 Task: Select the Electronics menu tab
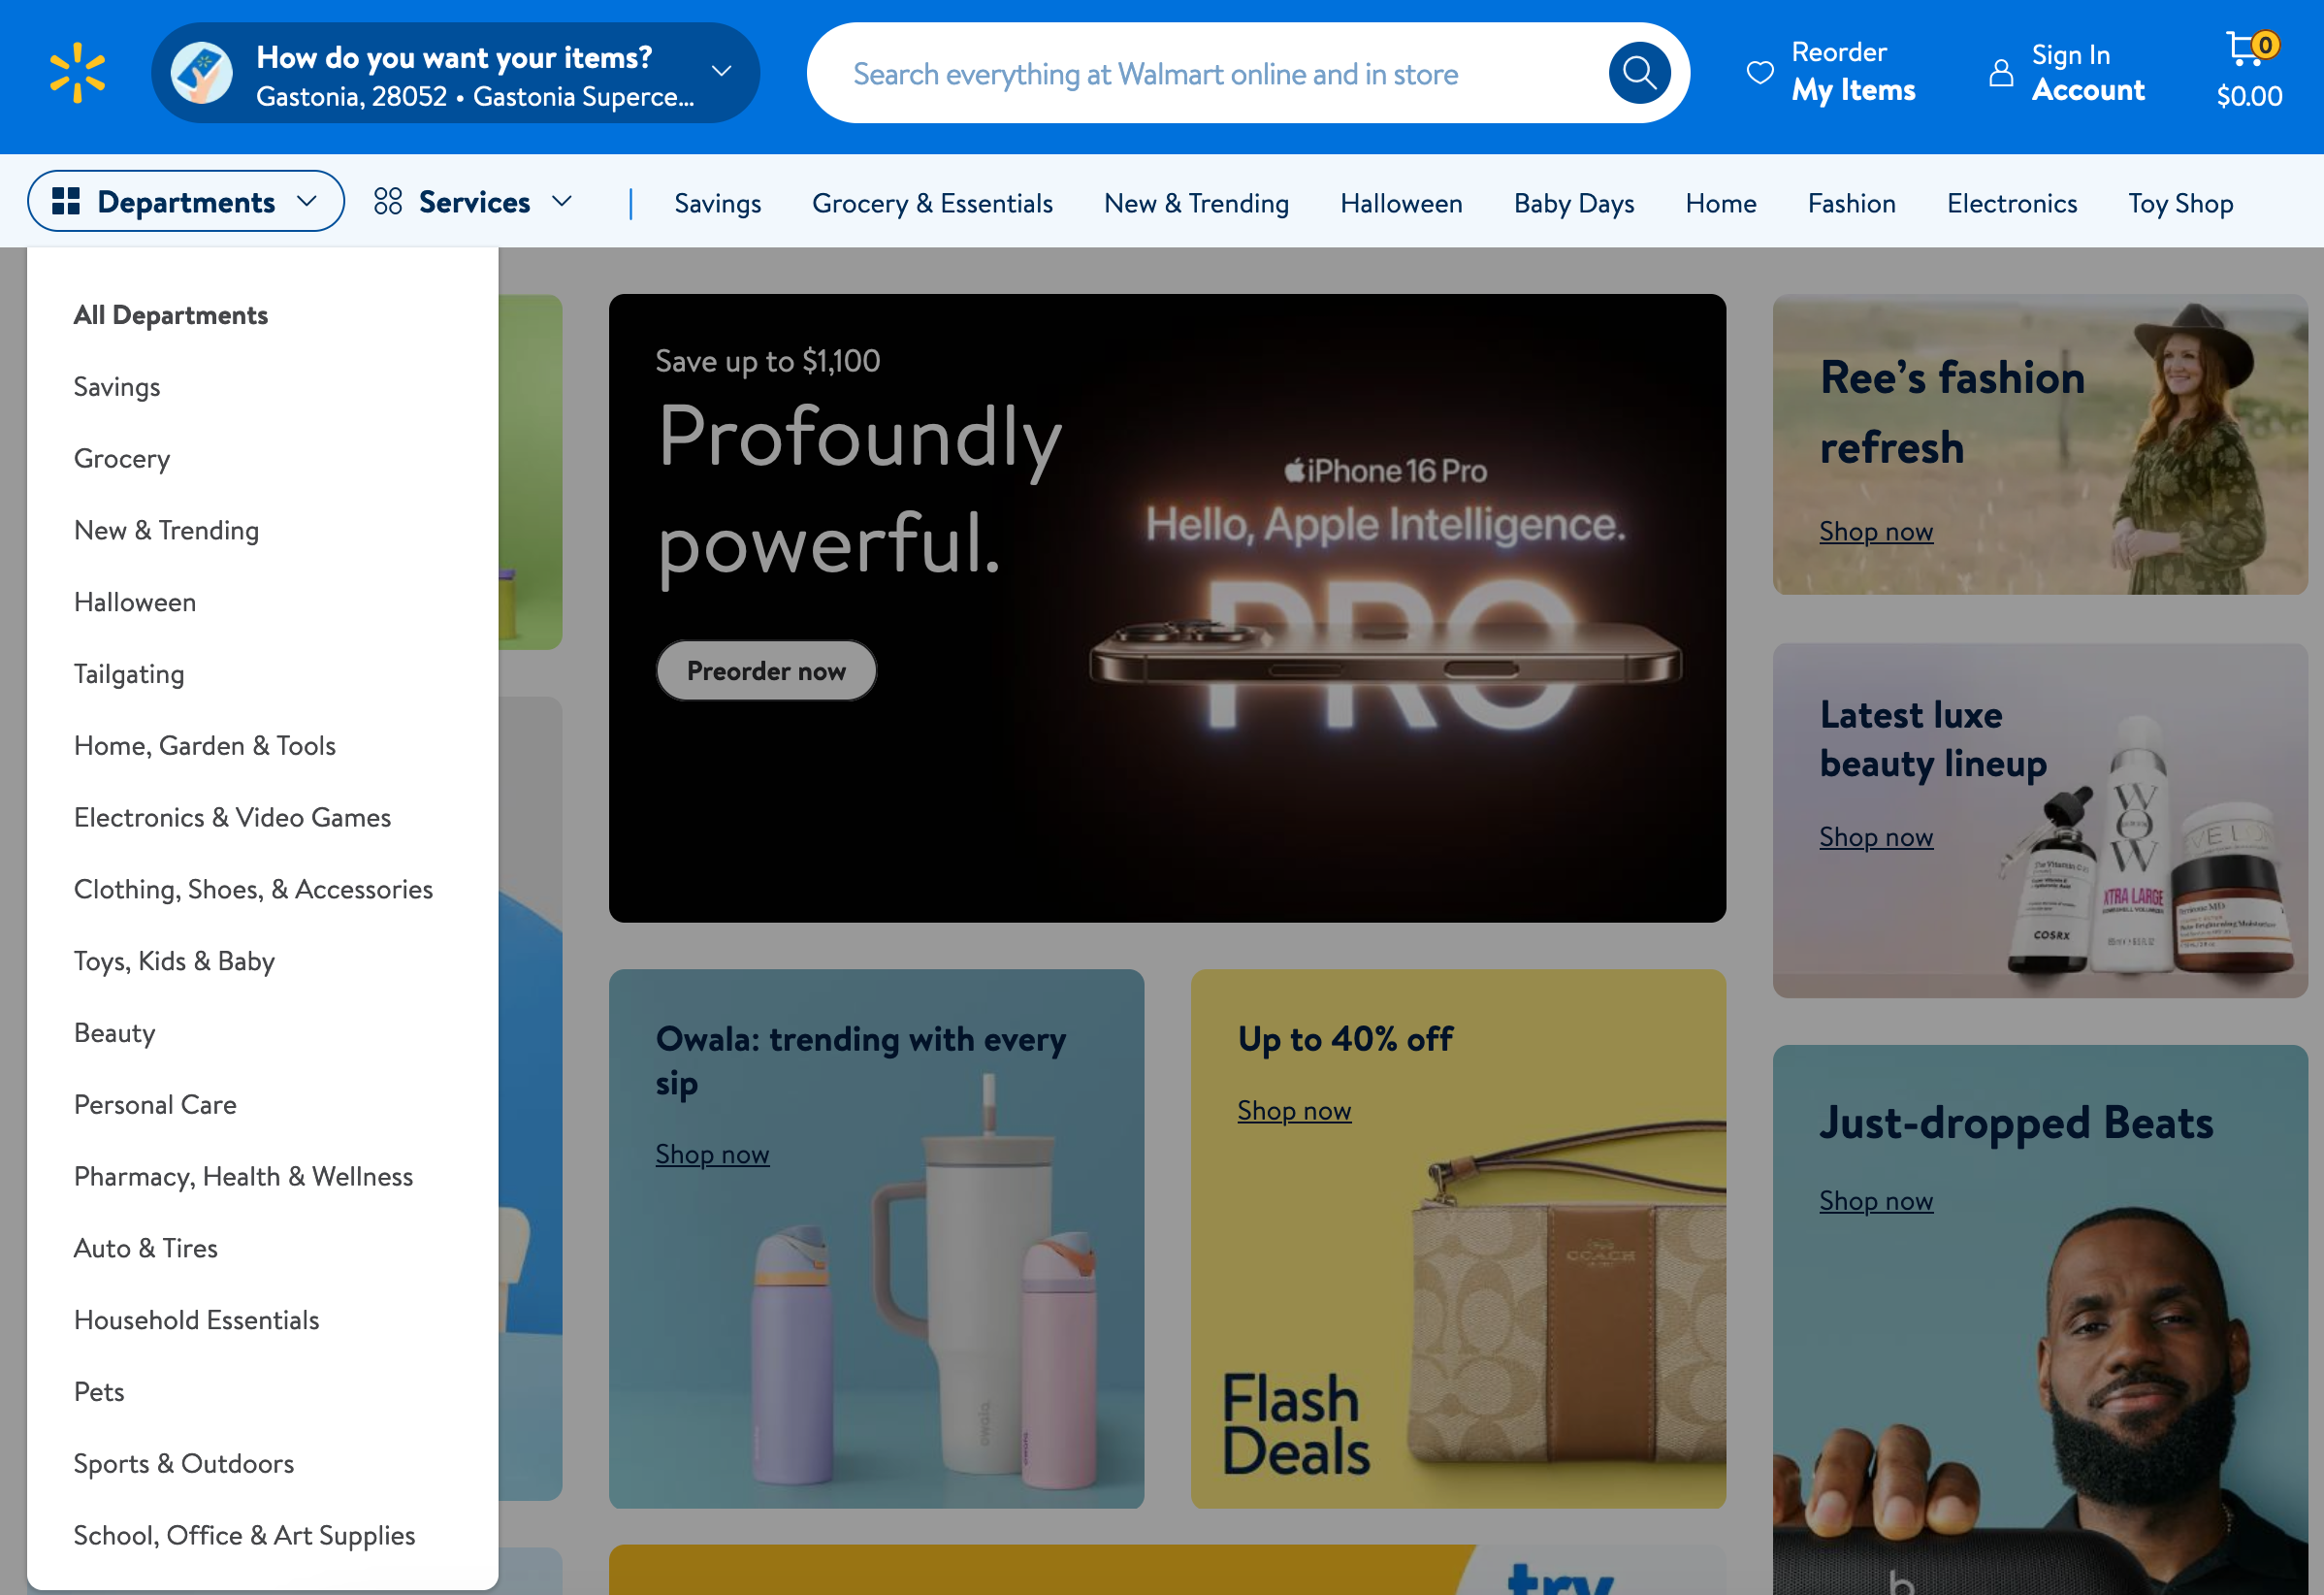coord(2012,202)
